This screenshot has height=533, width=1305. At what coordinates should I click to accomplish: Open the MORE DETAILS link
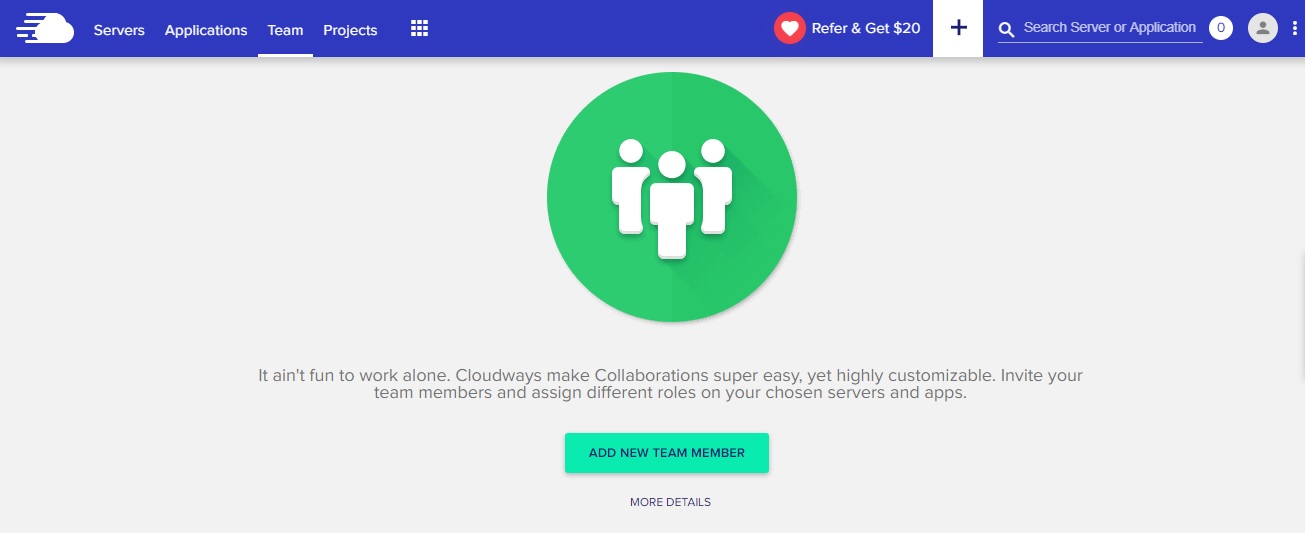click(x=670, y=502)
